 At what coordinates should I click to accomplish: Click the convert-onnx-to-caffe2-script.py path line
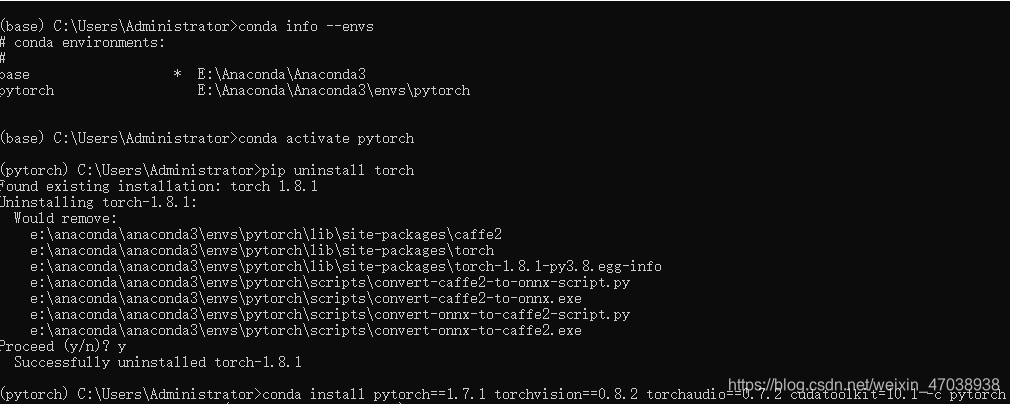[x=330, y=315]
